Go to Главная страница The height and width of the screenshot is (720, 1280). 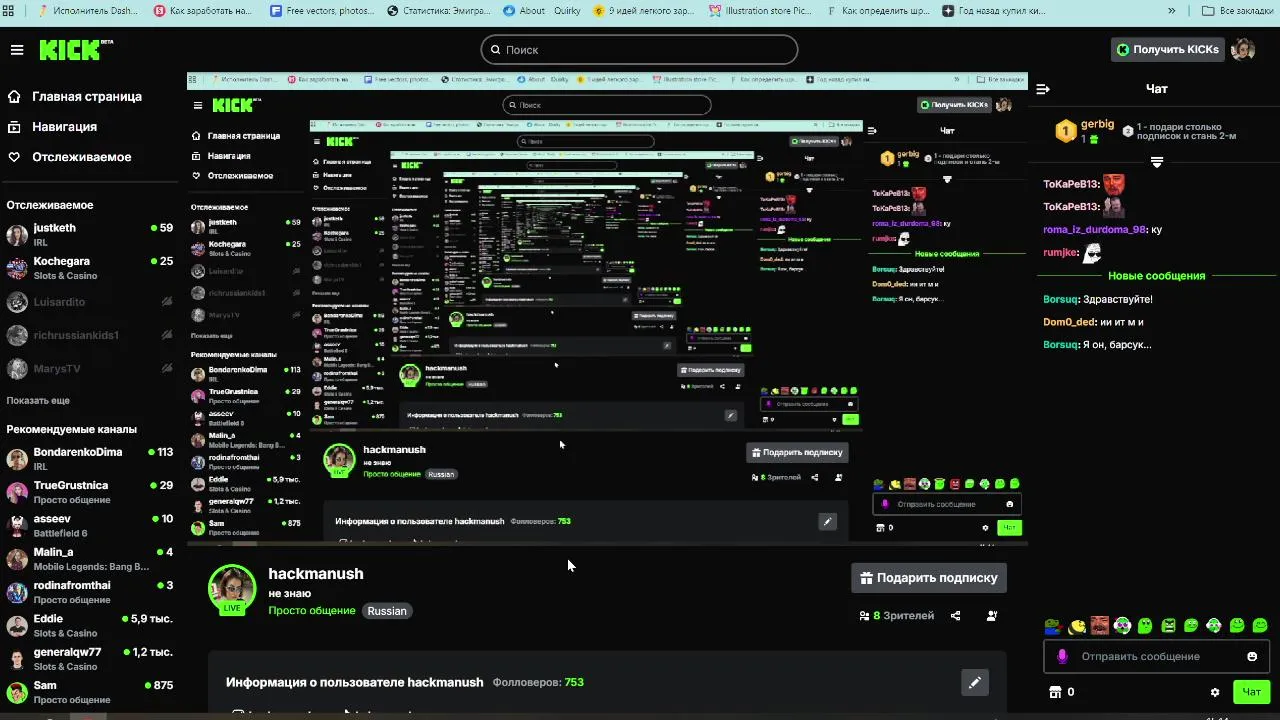[87, 97]
